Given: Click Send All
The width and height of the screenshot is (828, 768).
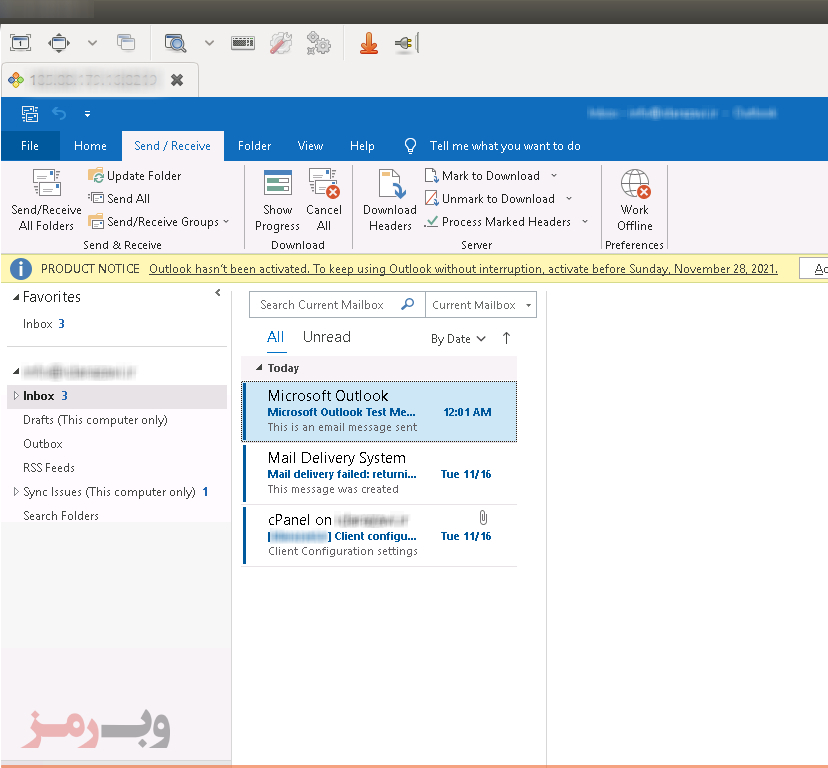Looking at the screenshot, I should [119, 199].
